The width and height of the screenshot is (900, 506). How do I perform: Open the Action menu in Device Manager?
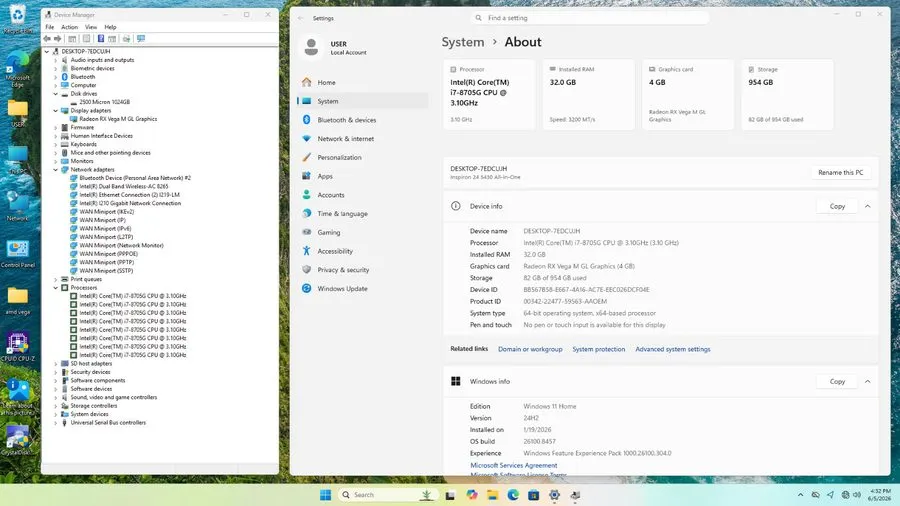point(69,27)
